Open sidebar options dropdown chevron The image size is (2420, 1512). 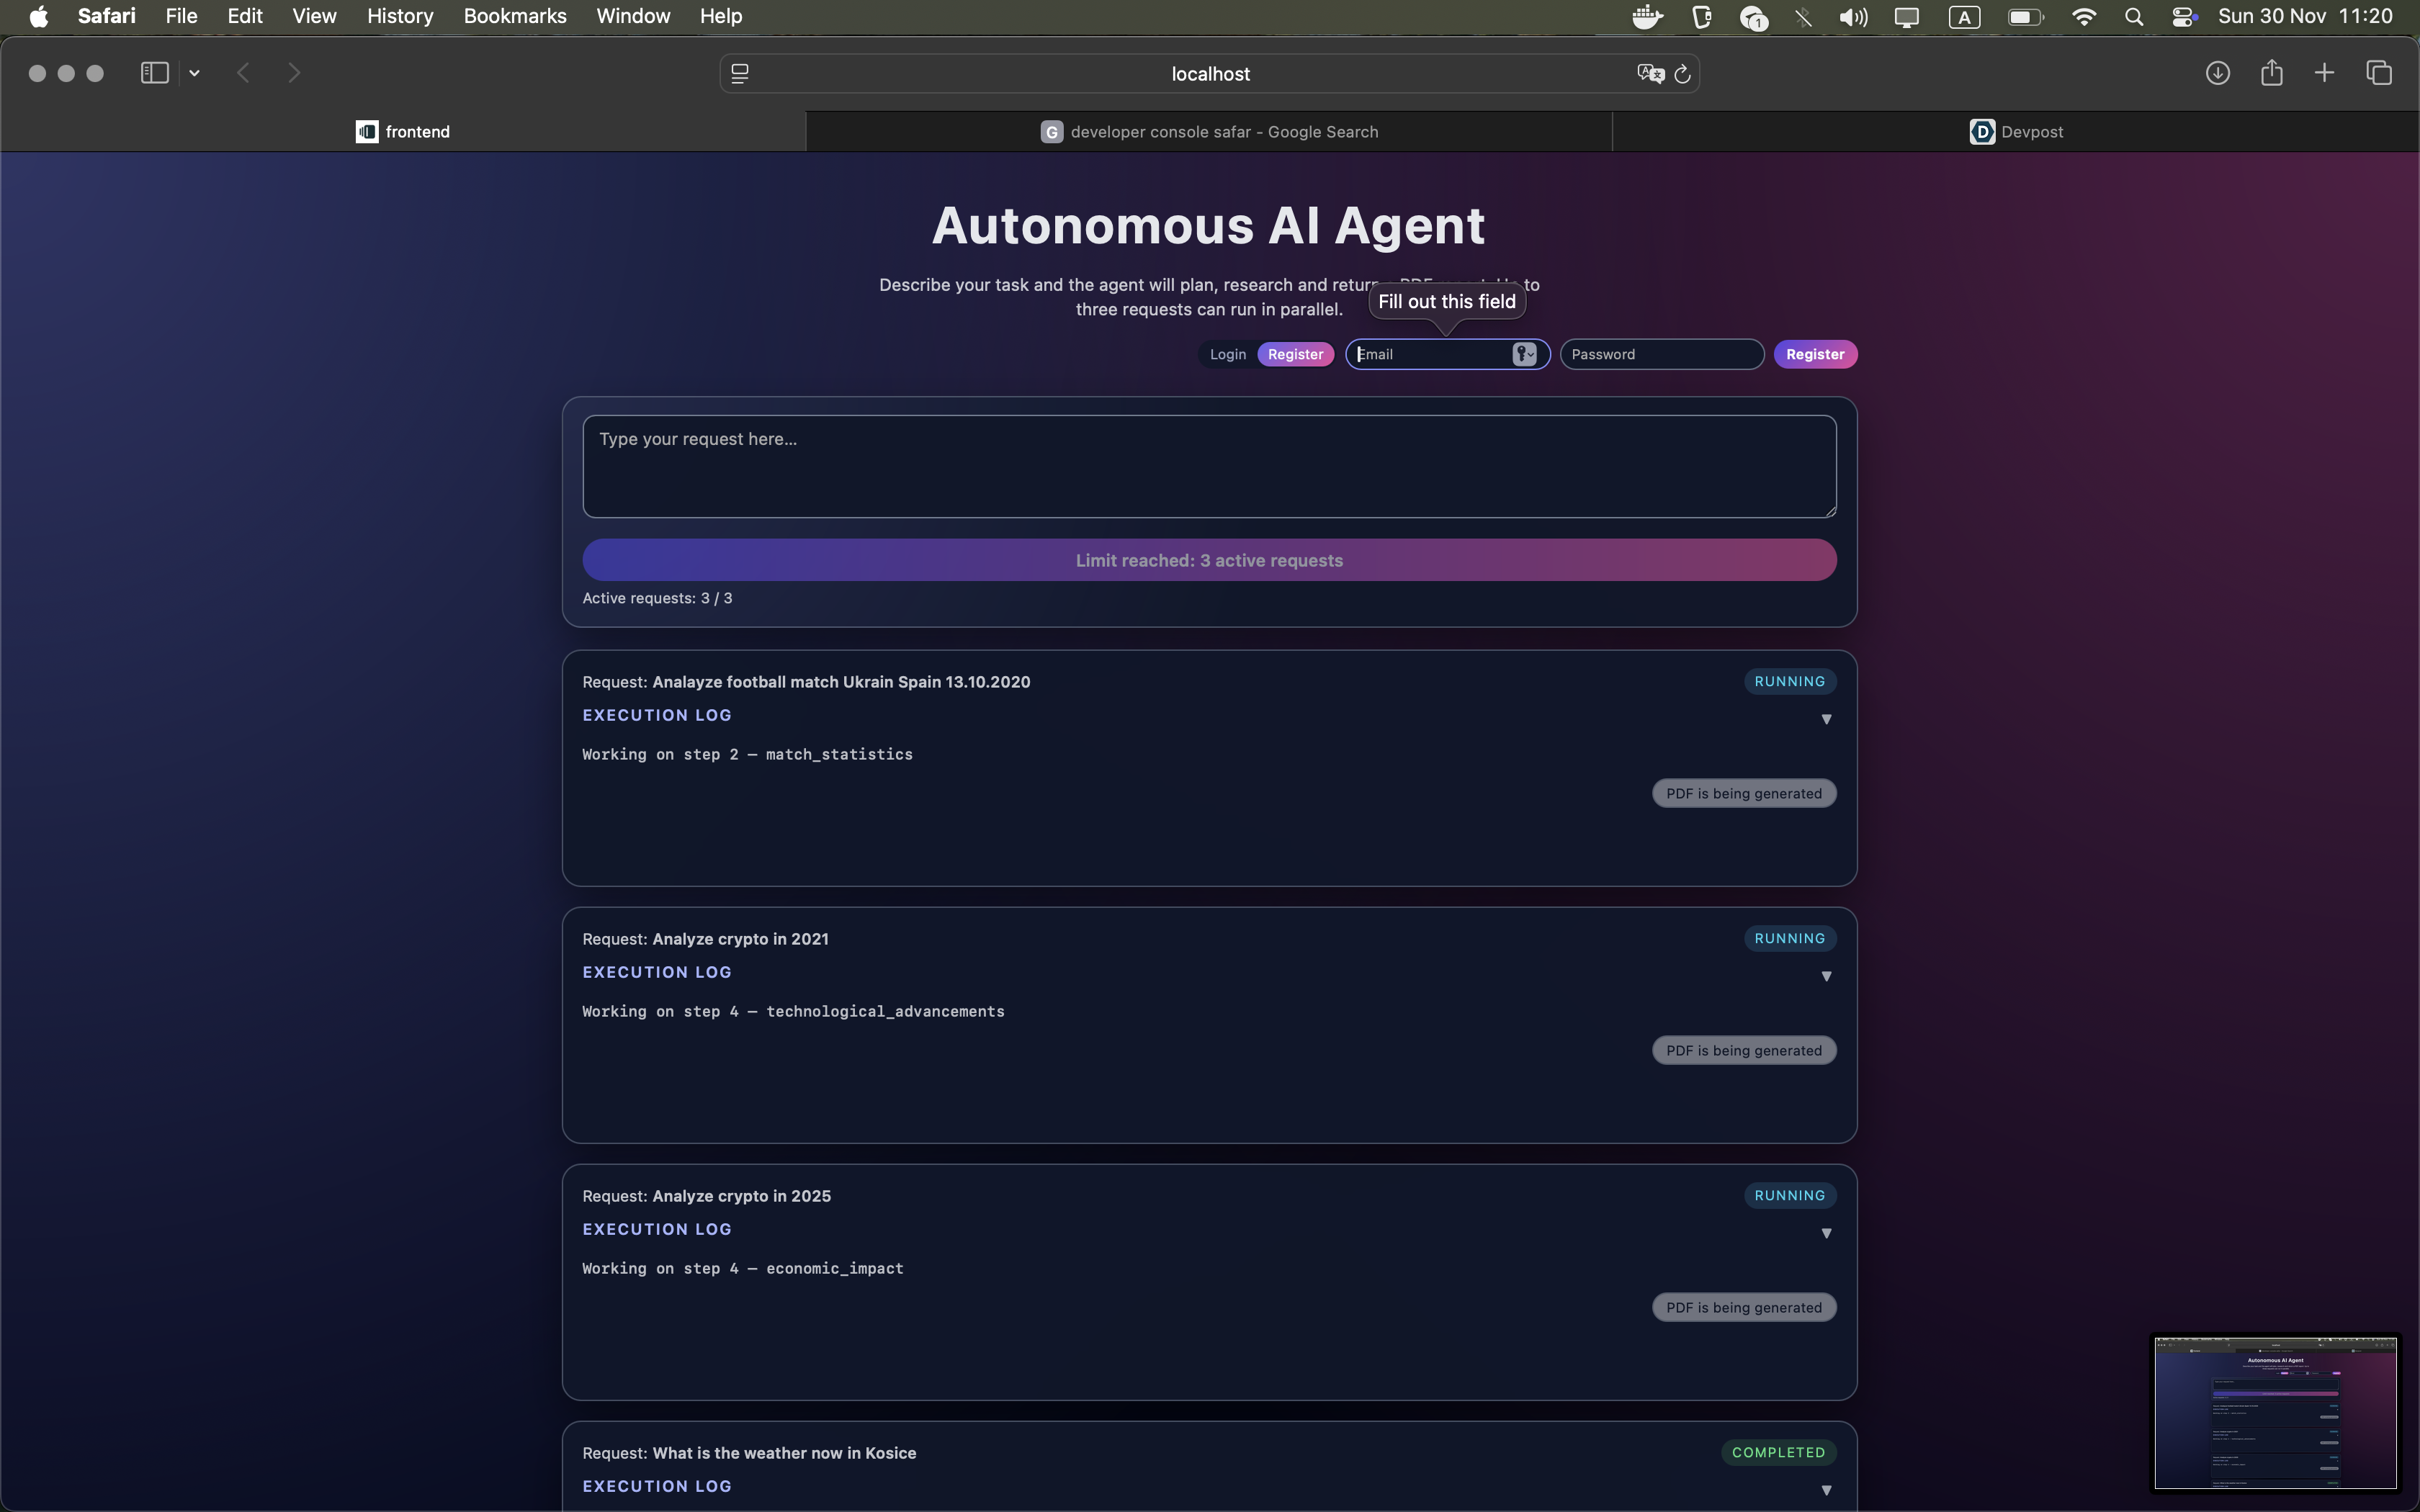click(194, 73)
